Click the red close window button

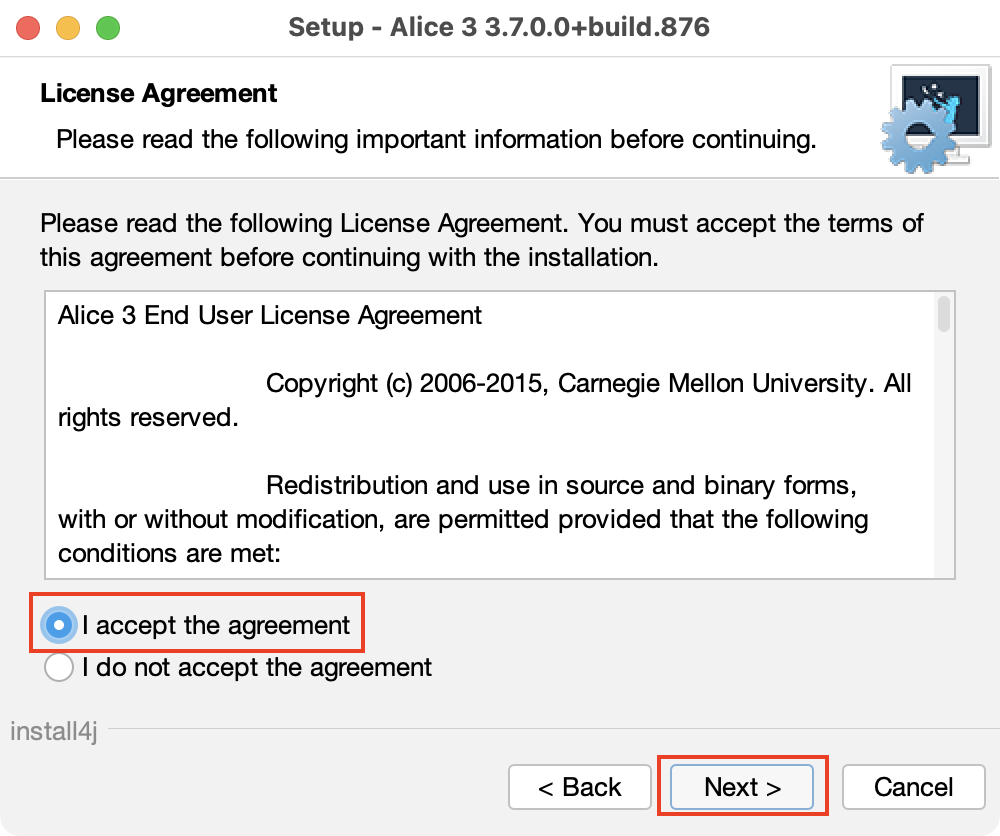(29, 27)
